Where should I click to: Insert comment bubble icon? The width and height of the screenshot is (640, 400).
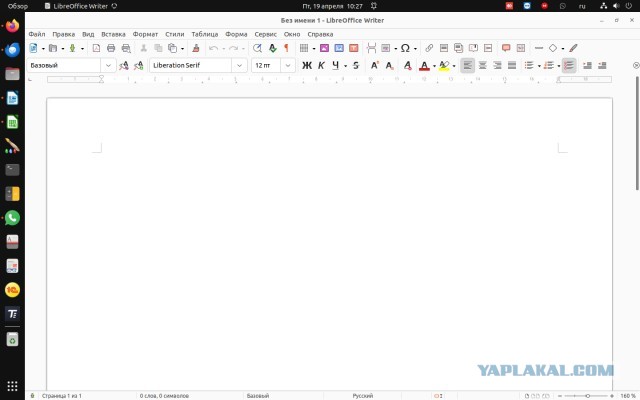[506, 48]
